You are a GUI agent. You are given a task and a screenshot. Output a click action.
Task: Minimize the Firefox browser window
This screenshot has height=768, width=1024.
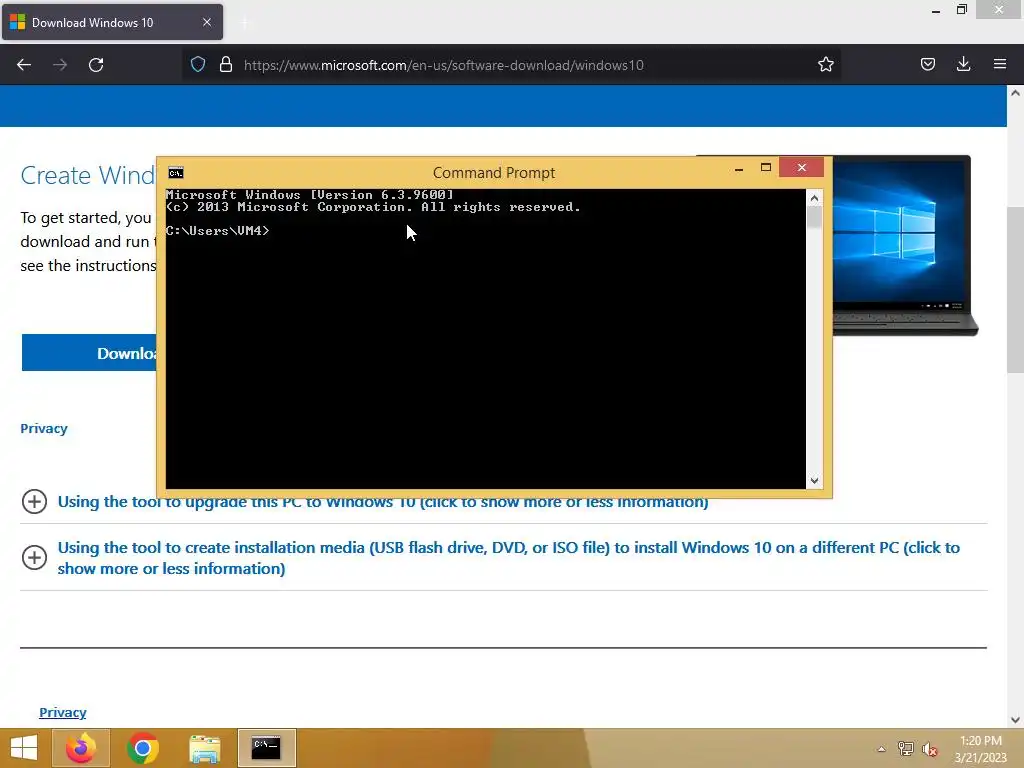click(935, 10)
